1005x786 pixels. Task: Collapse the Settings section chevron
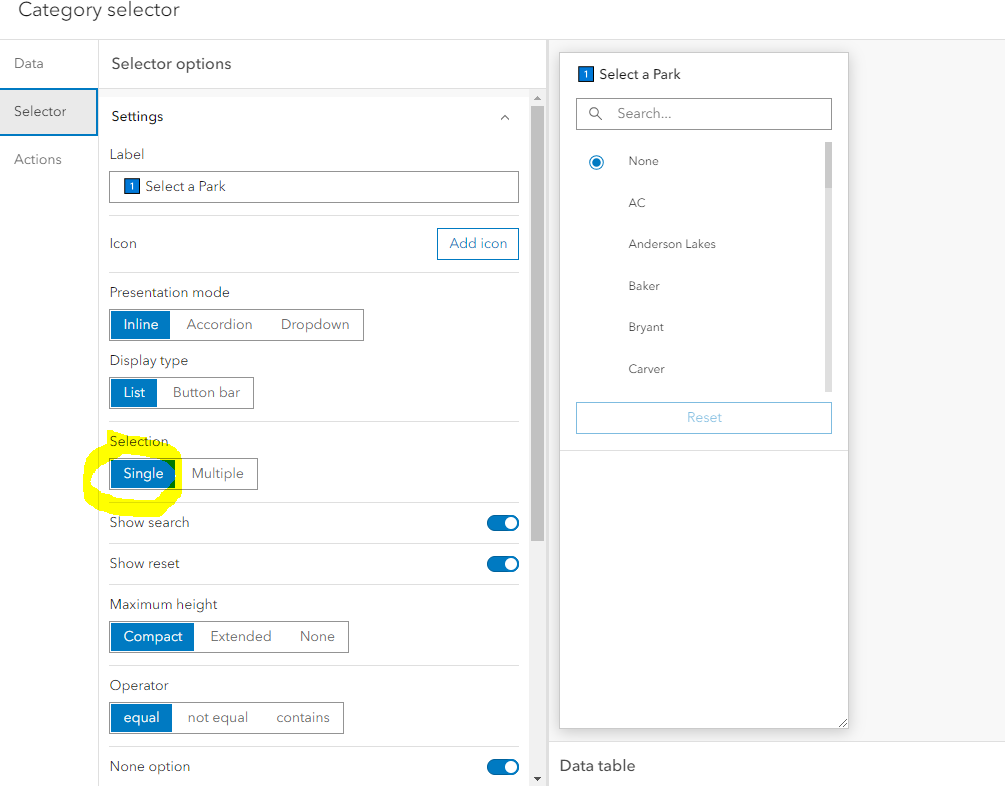(505, 116)
